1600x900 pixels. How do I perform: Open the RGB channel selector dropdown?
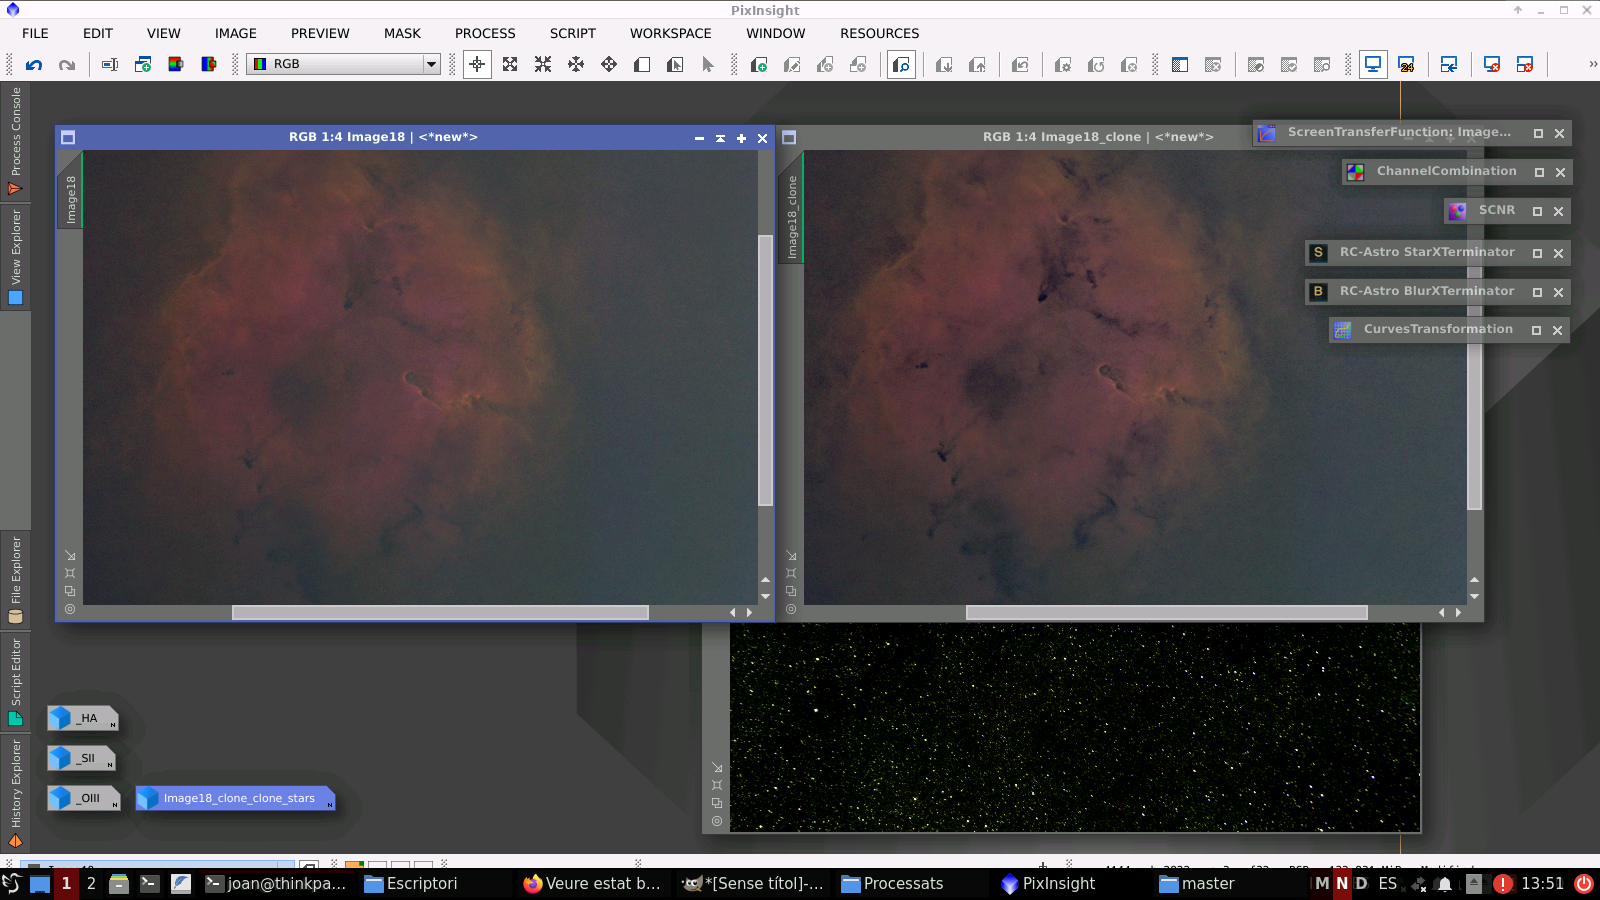tap(430, 64)
